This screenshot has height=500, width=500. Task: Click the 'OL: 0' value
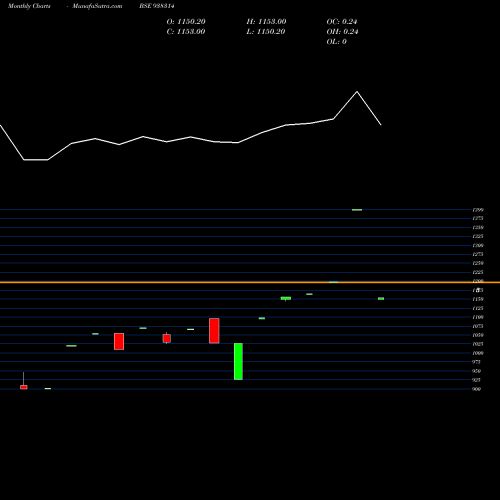pyautogui.click(x=337, y=42)
